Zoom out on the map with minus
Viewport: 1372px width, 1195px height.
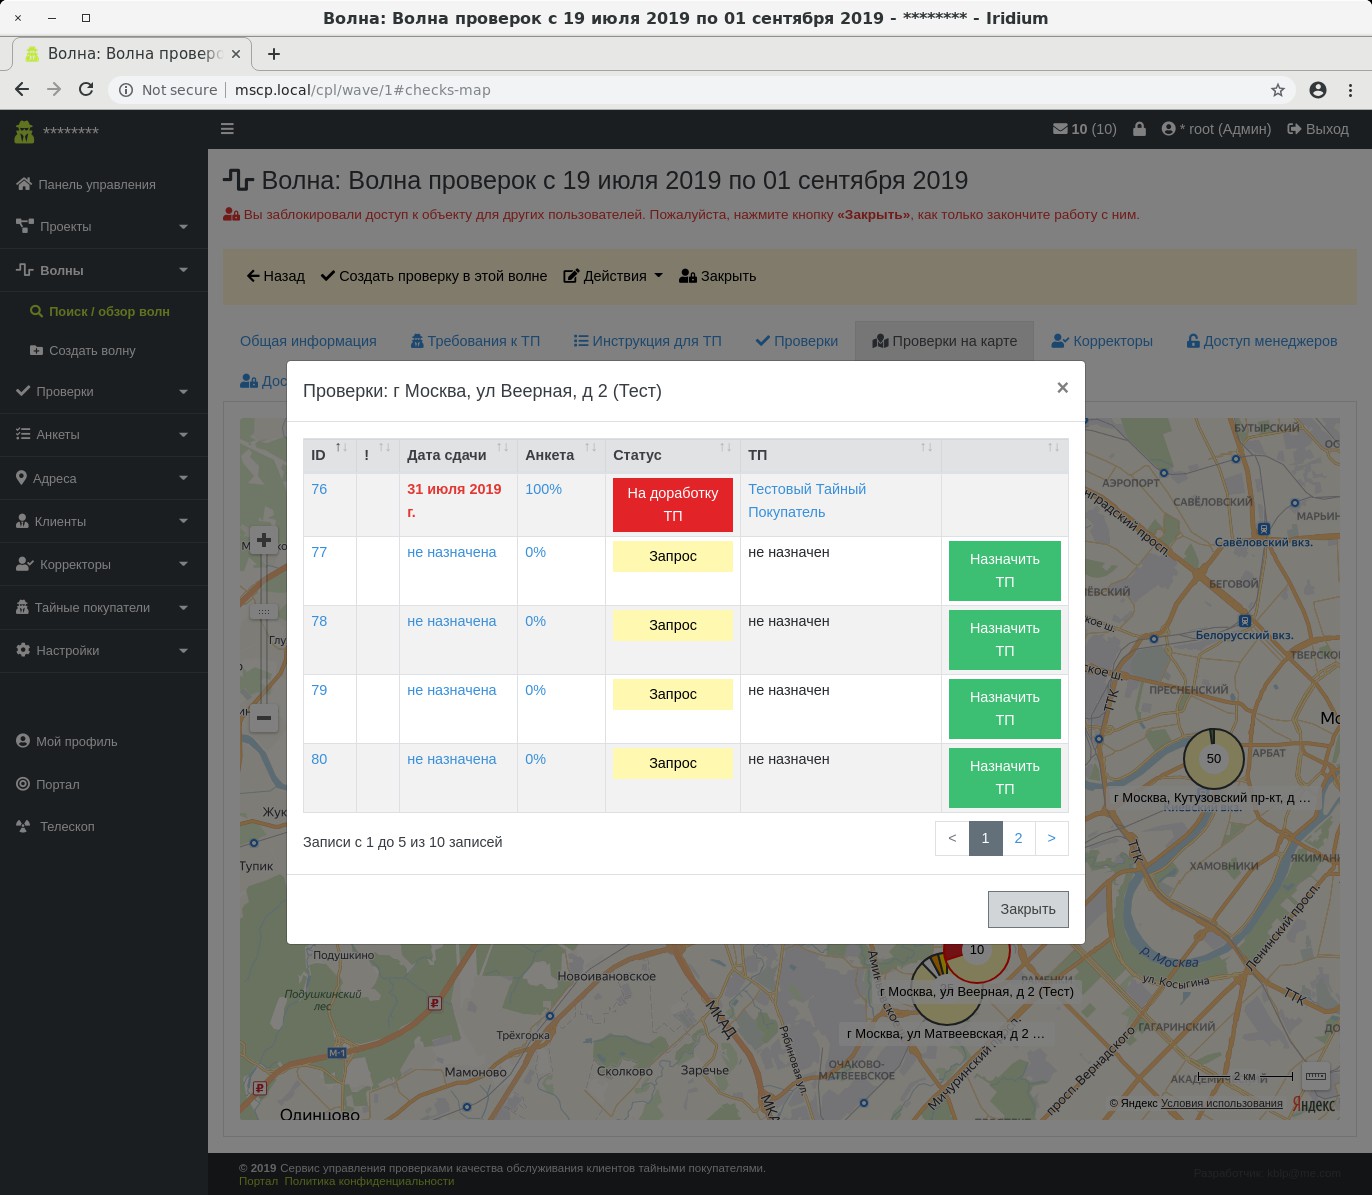tap(264, 717)
